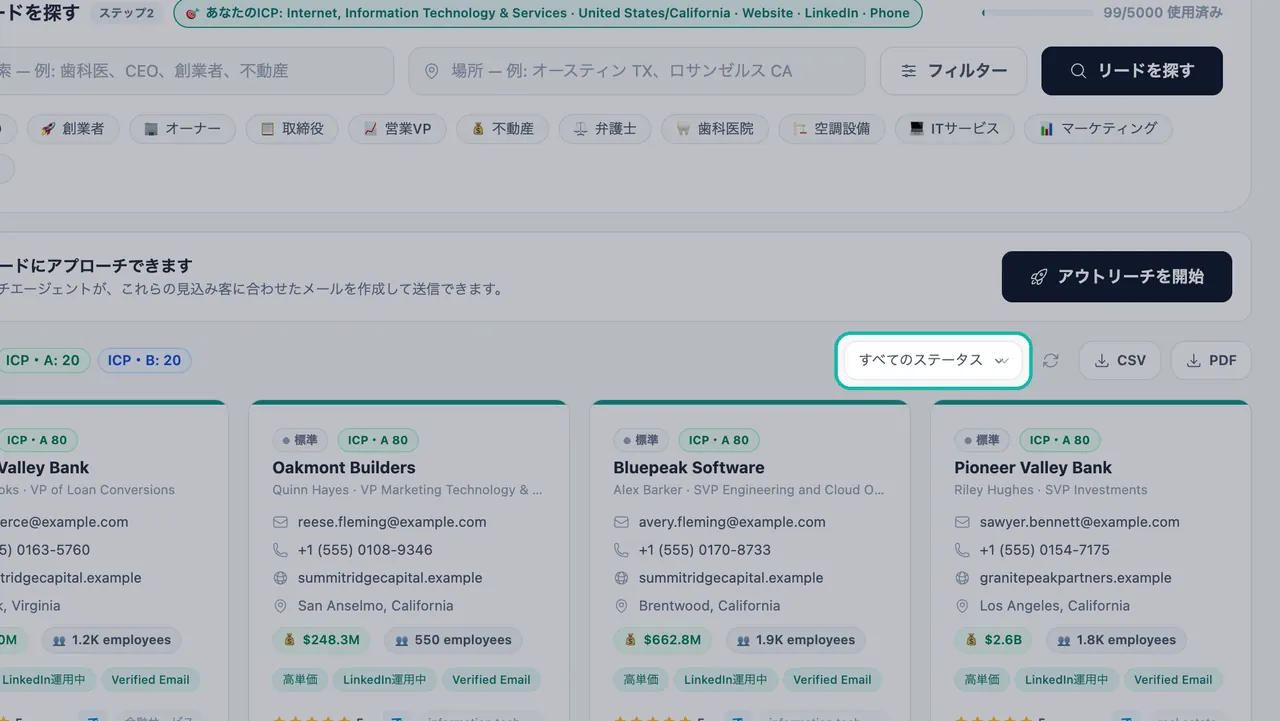Click the phone icon on the Bluepeak Software card
The height and width of the screenshot is (721, 1280).
[x=622, y=550]
